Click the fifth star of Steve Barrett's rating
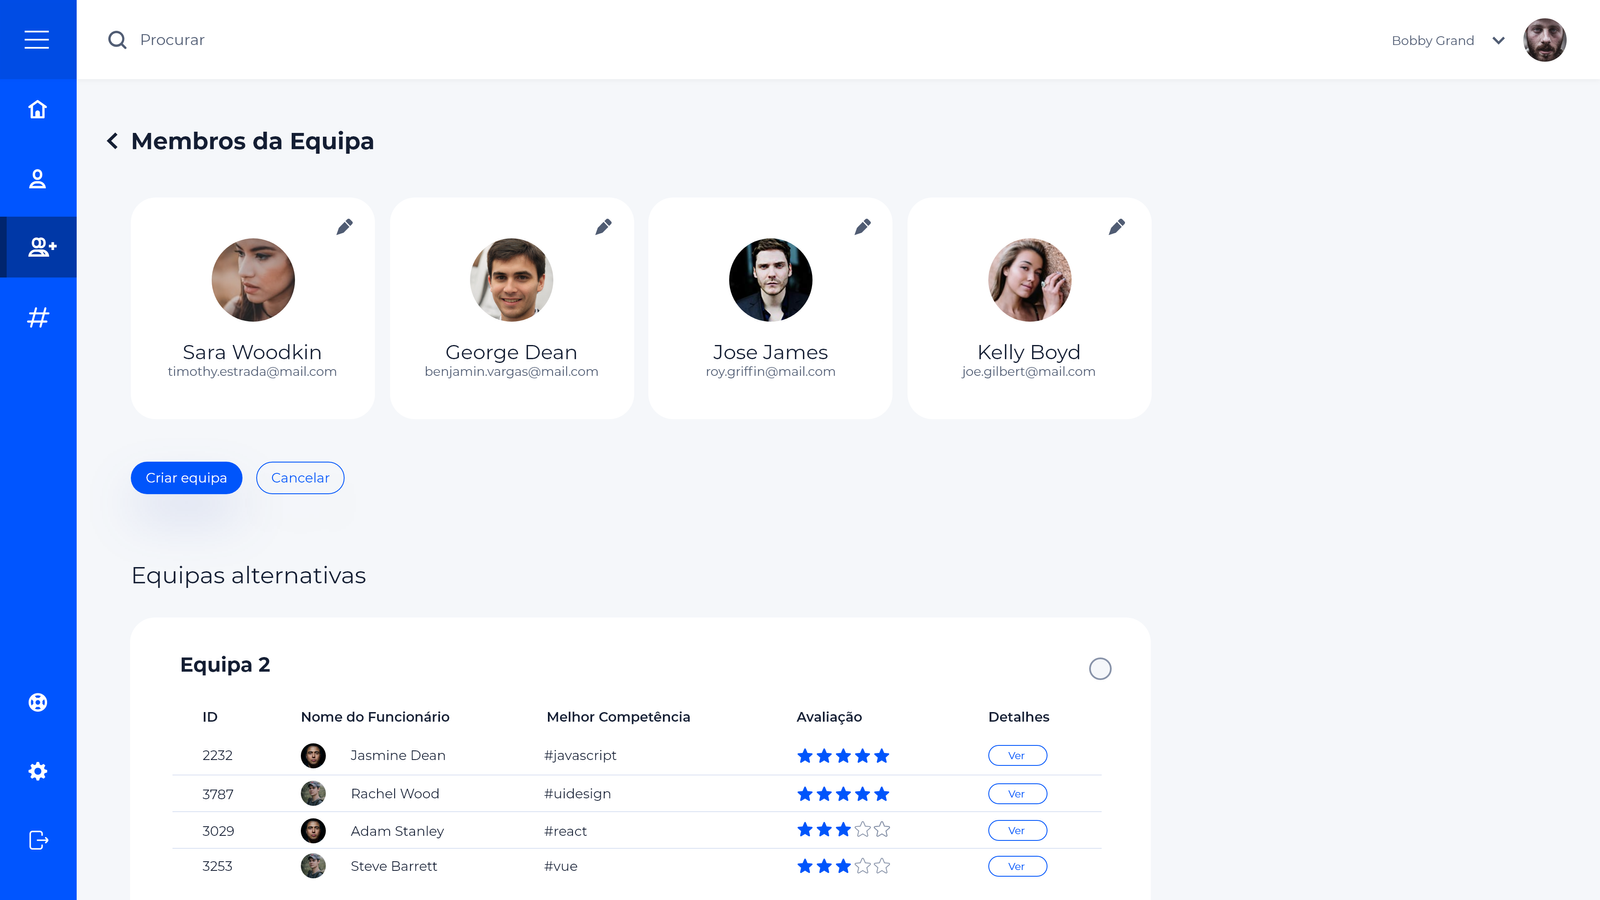1600x900 pixels. coord(882,866)
